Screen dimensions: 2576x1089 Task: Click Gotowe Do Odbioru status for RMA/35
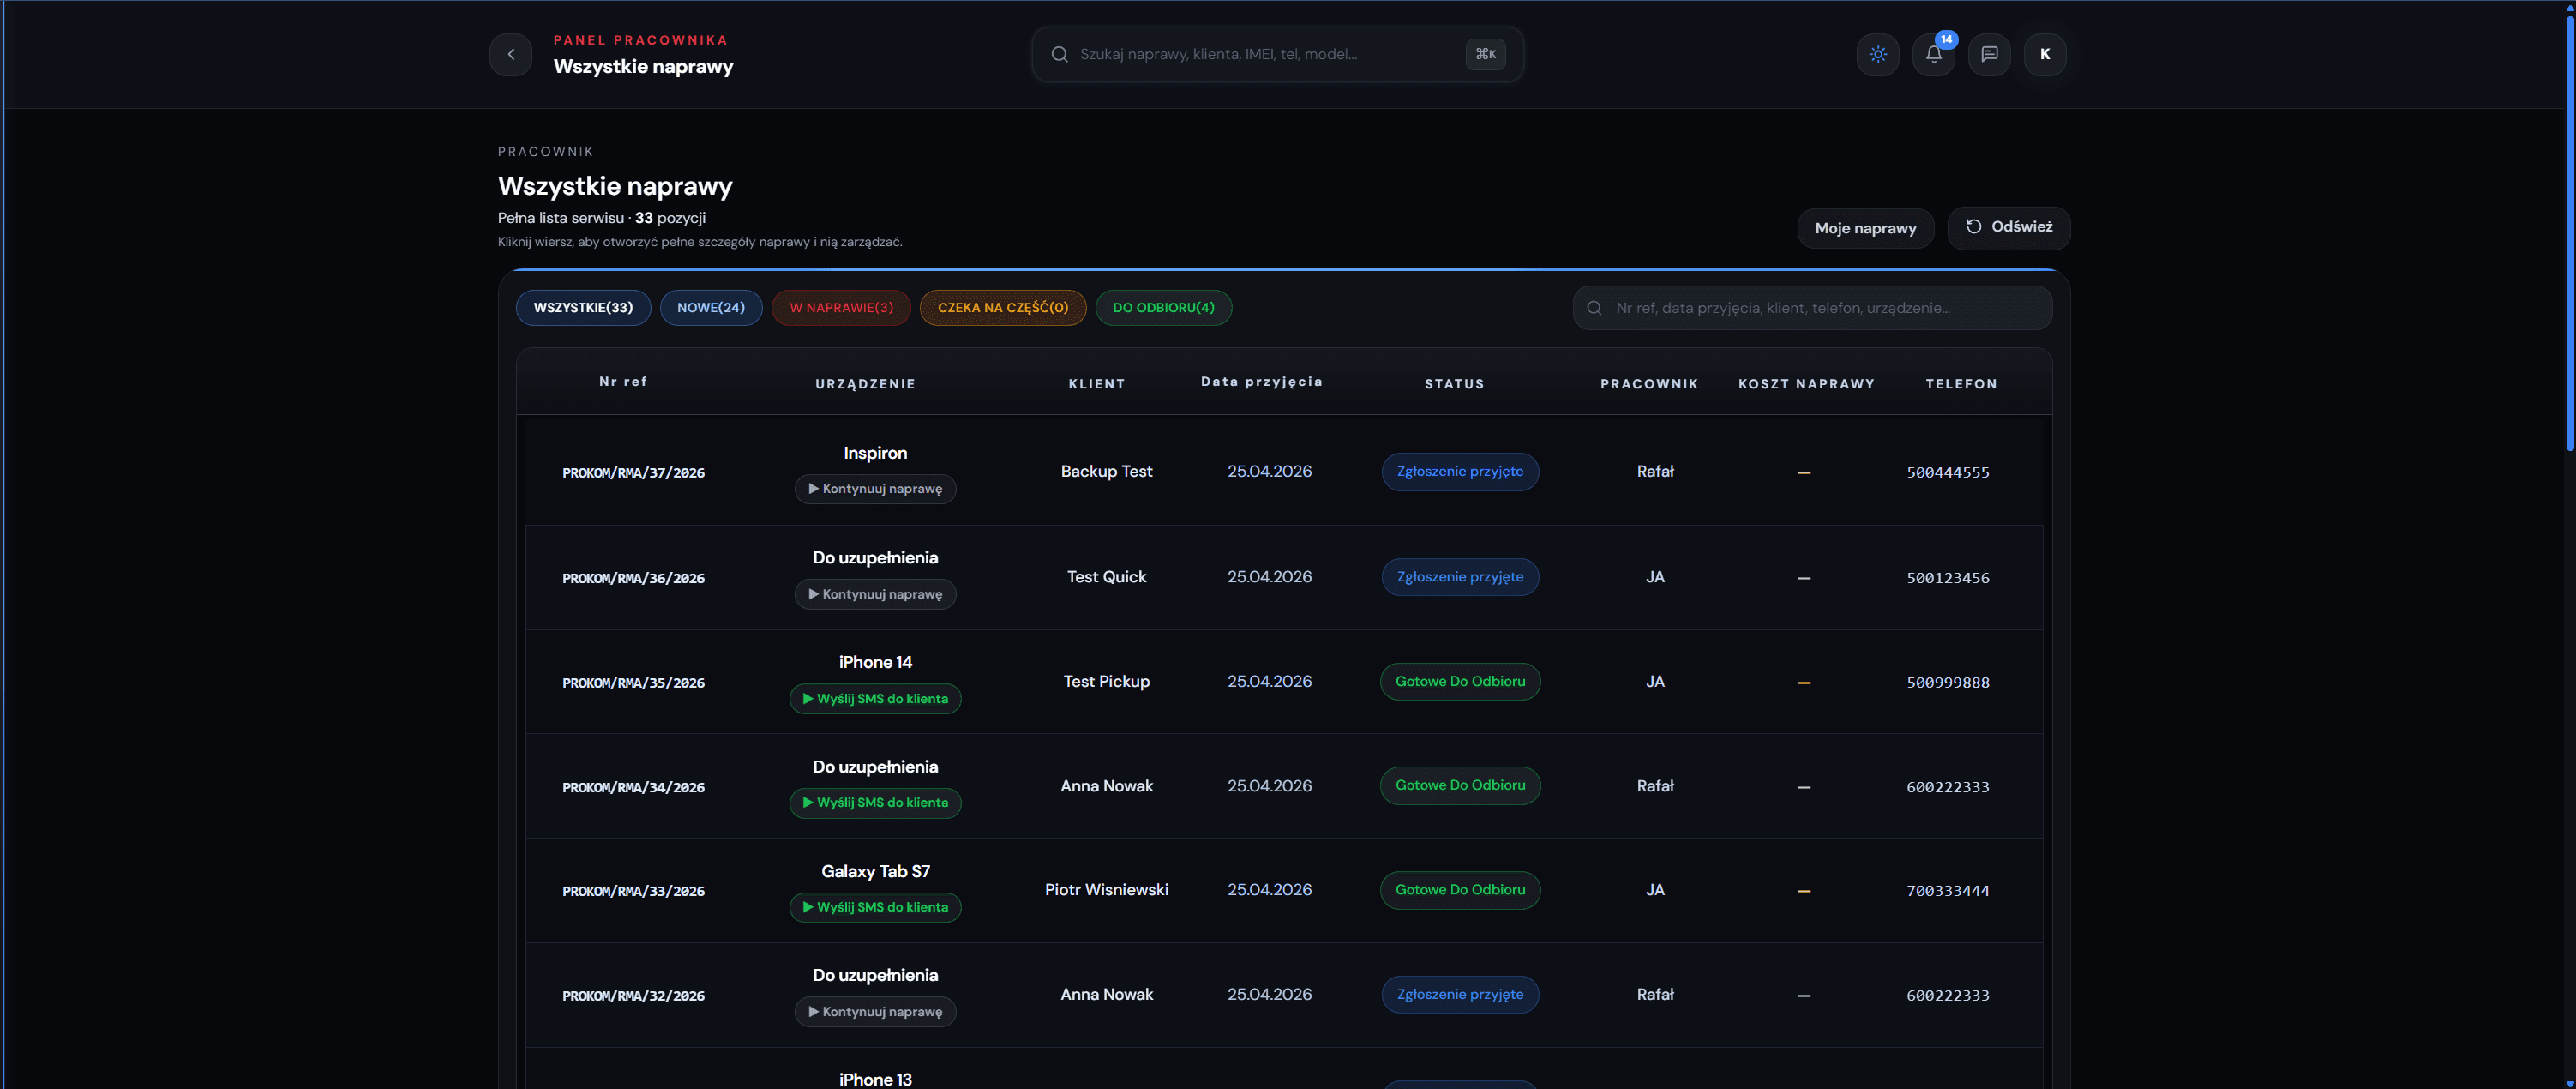coord(1460,682)
